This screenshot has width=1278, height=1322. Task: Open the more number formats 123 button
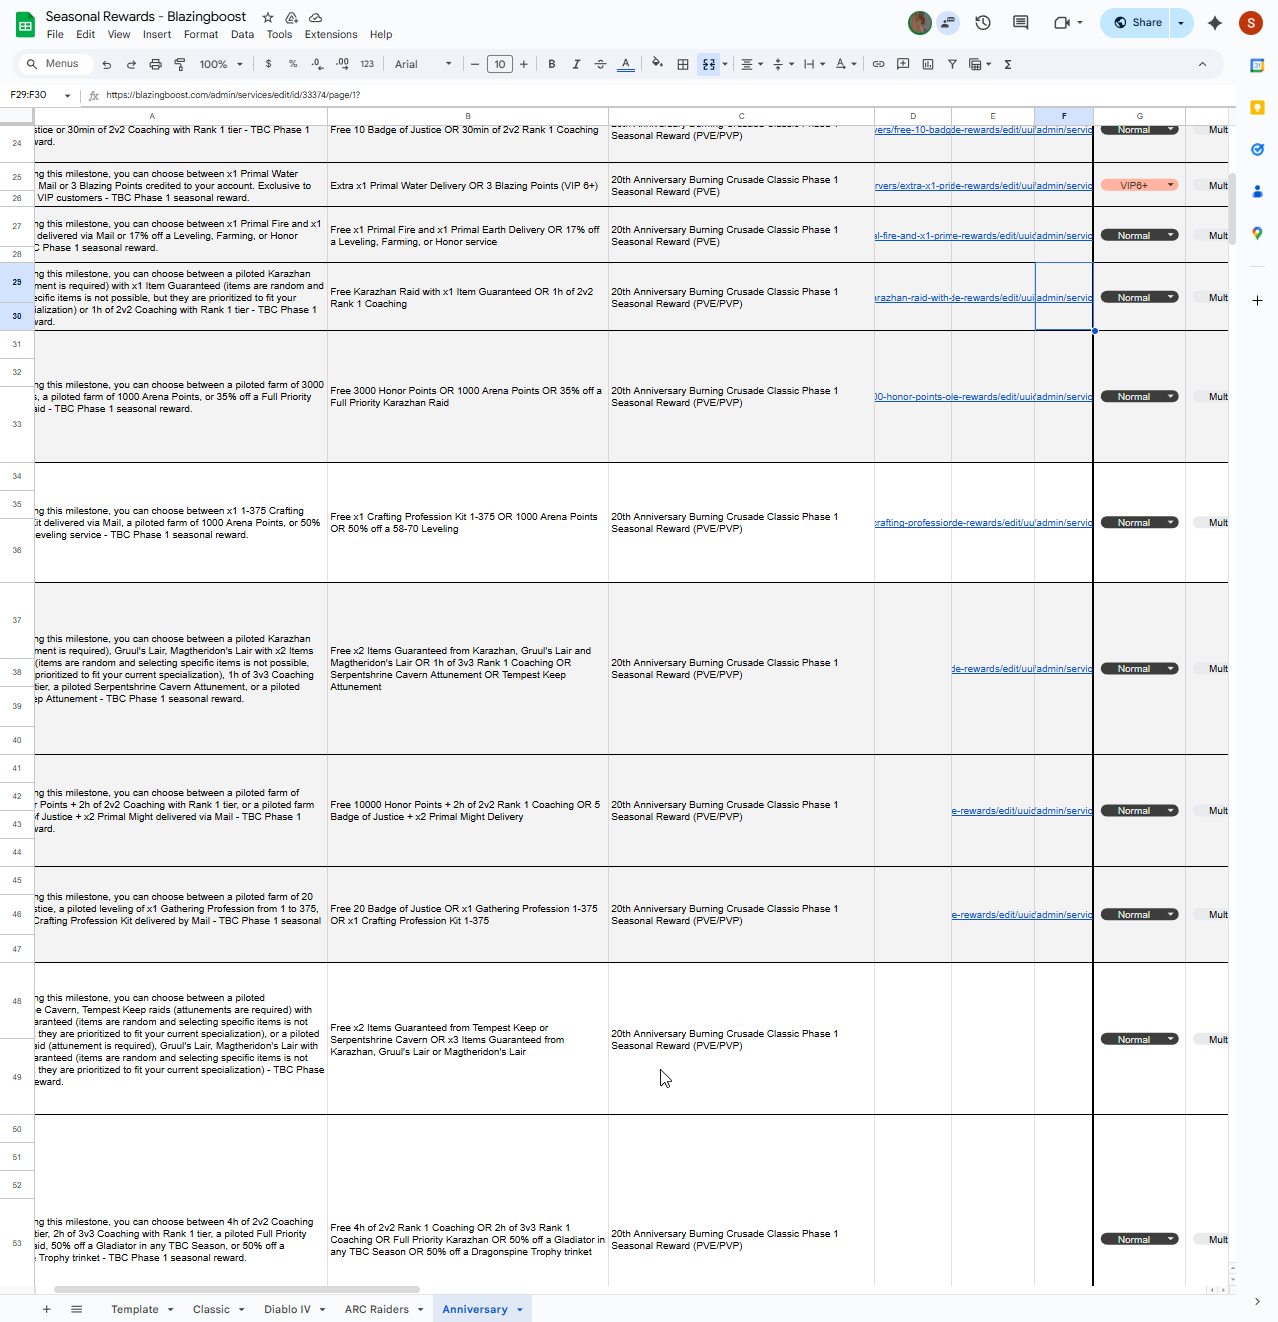pos(367,64)
